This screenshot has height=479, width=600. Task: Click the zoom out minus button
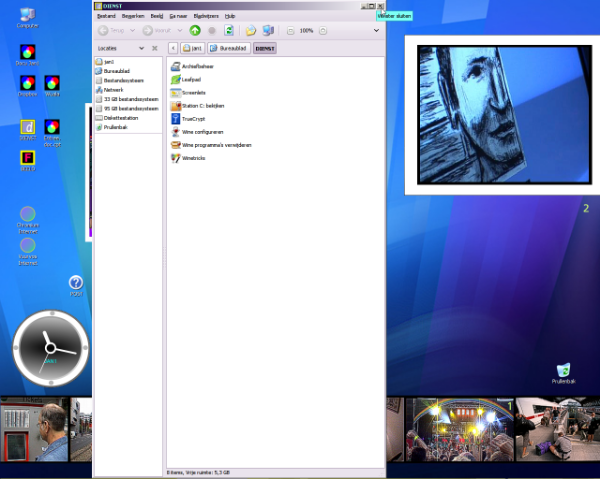pyautogui.click(x=290, y=31)
